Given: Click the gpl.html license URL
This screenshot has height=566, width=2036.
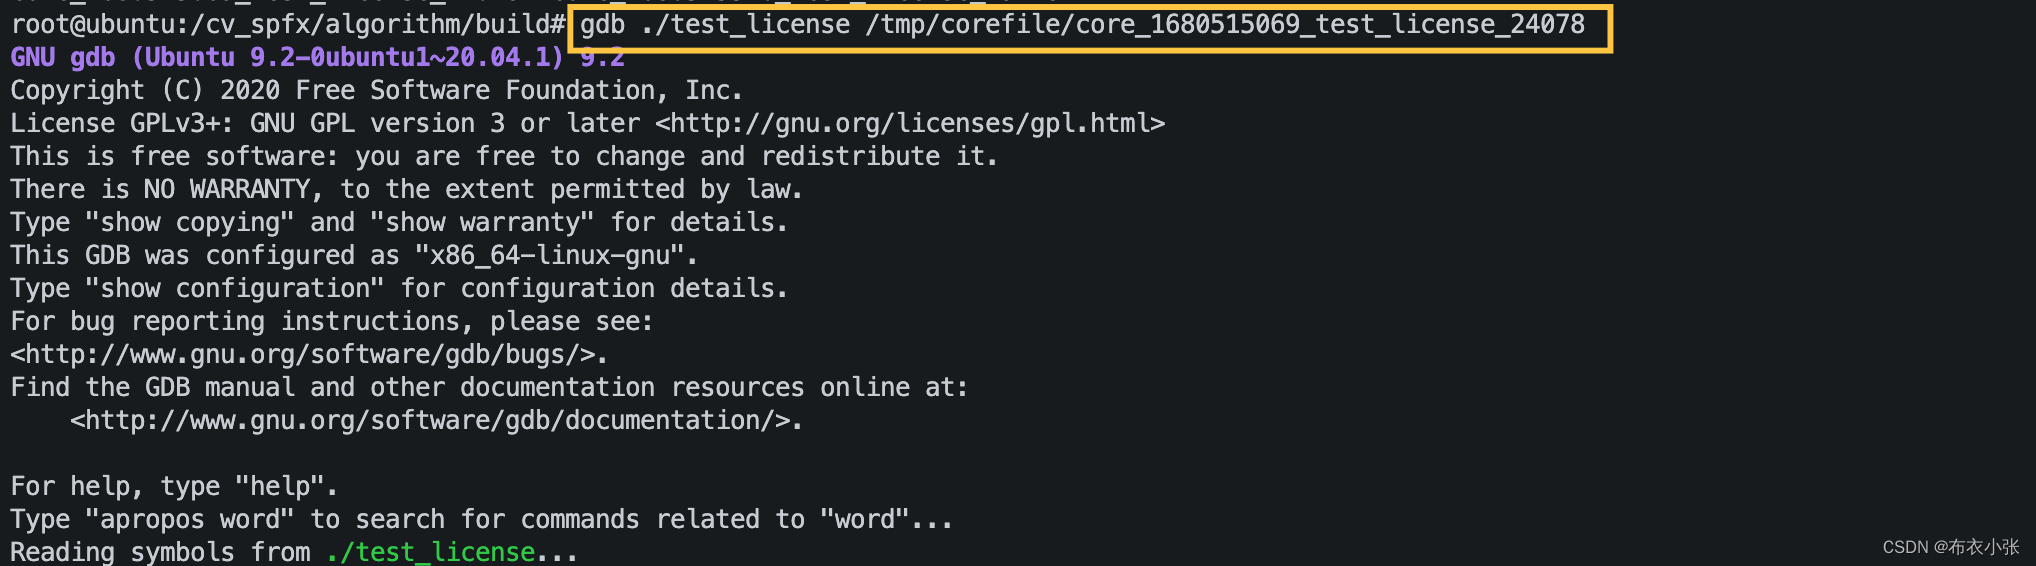Looking at the screenshot, I should (910, 123).
